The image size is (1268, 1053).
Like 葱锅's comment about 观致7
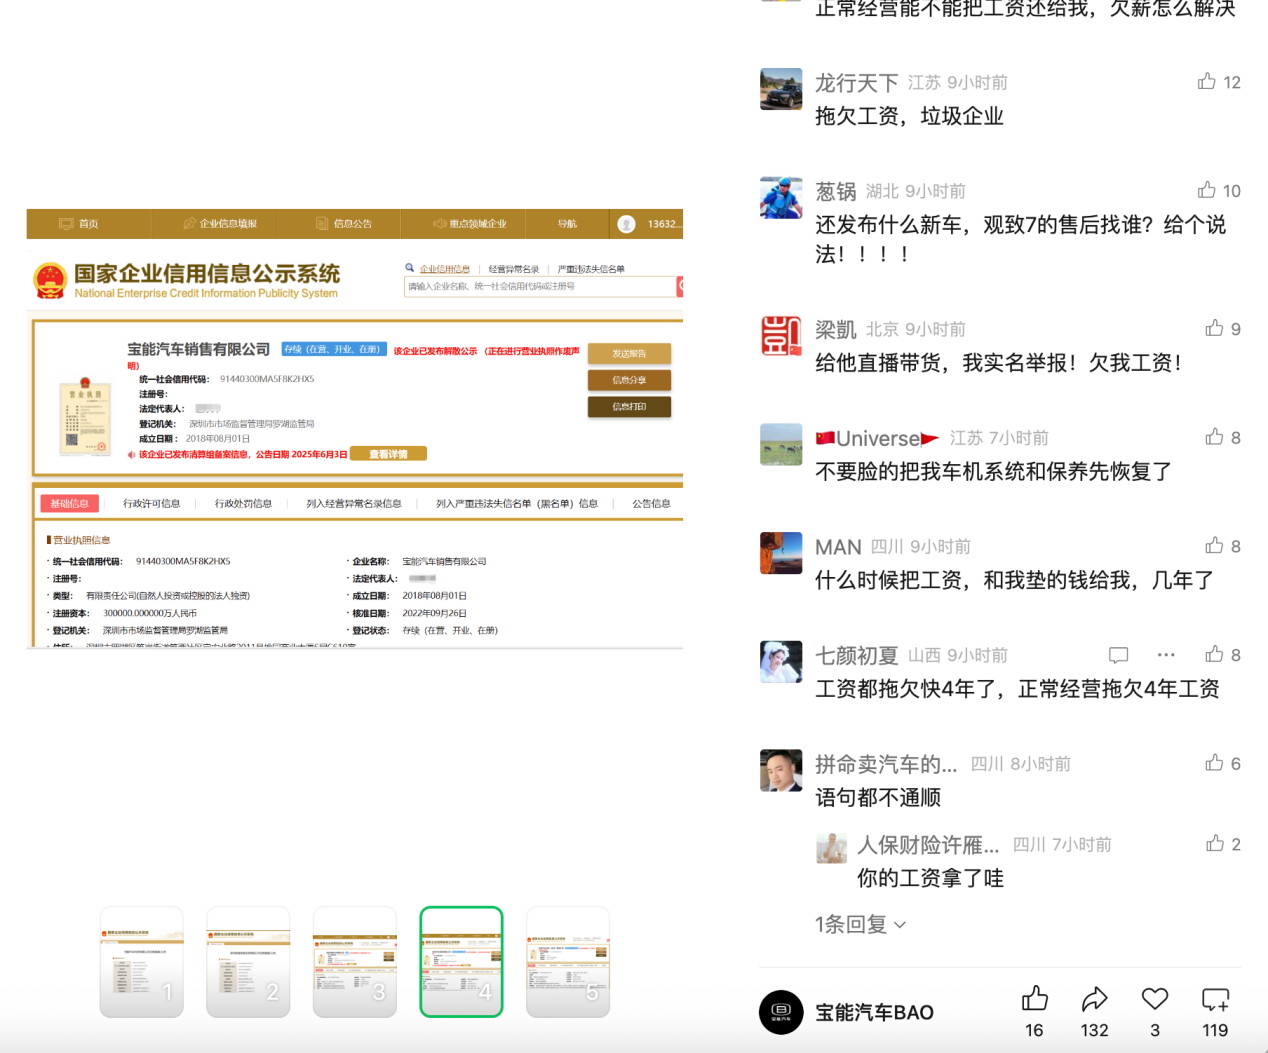coord(1207,190)
